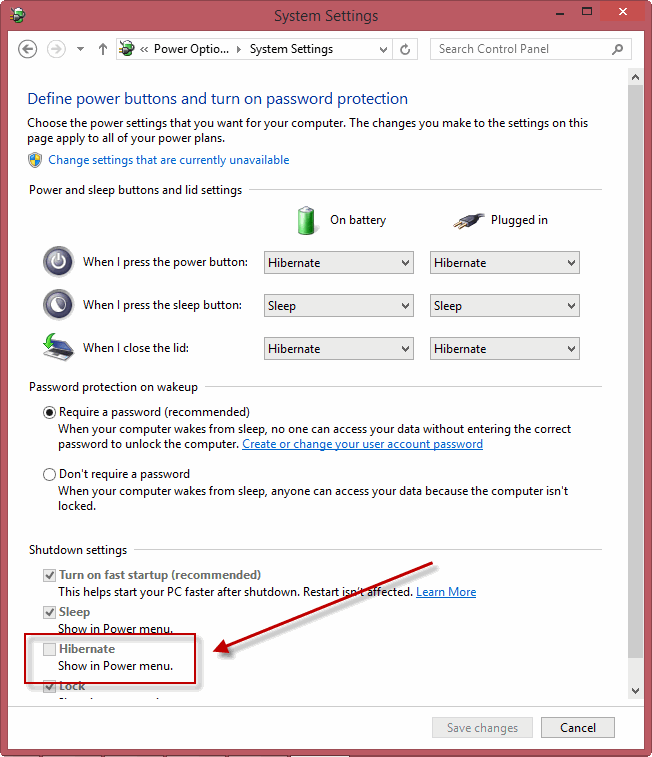The image size is (652, 757).
Task: Click the power button icon
Action: [x=58, y=262]
